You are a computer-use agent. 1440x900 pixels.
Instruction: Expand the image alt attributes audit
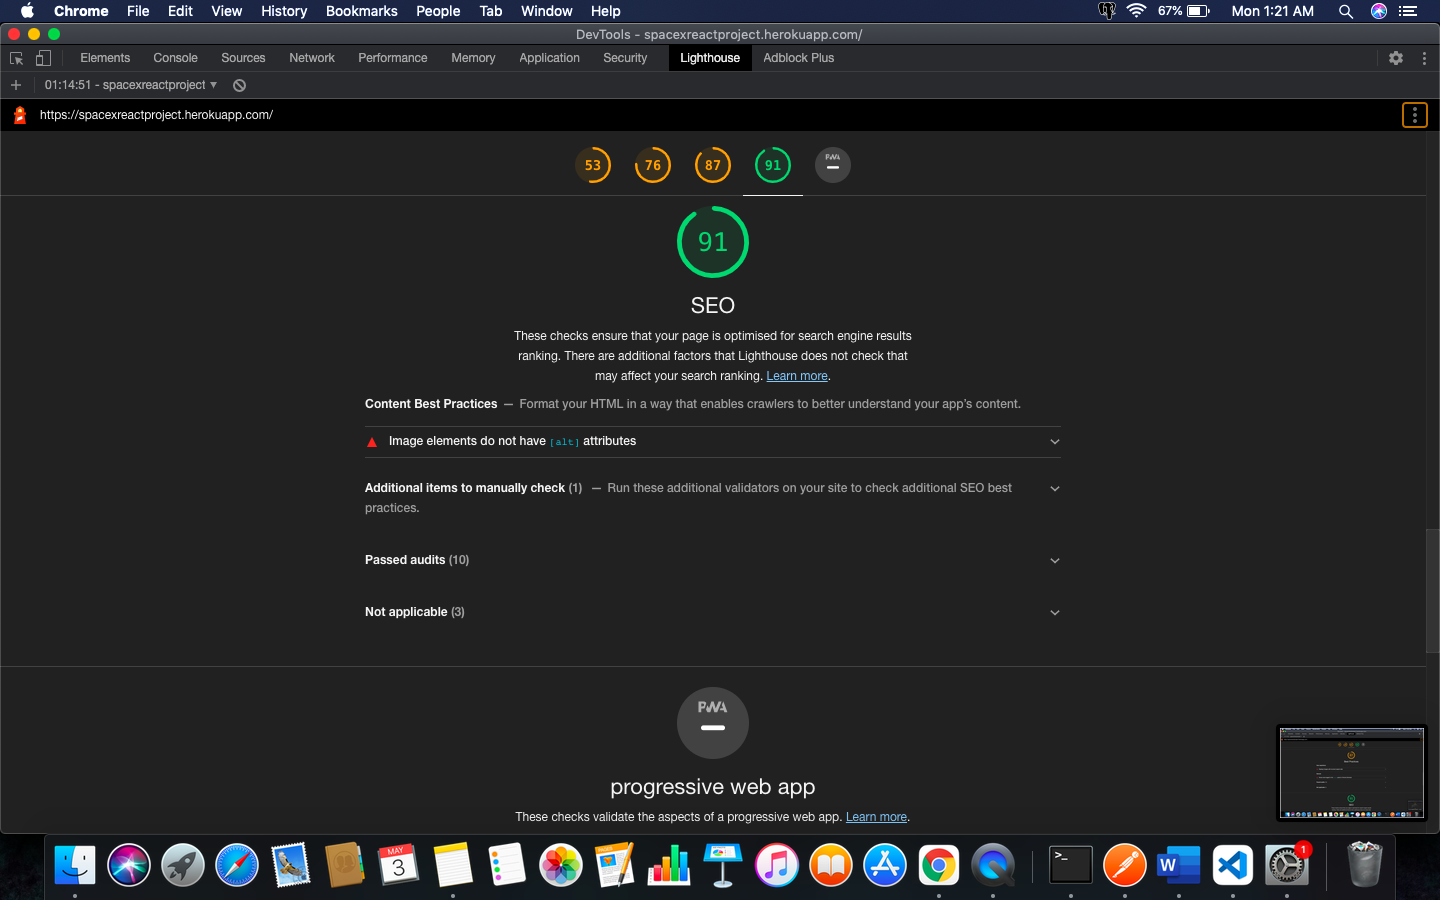[x=712, y=441]
